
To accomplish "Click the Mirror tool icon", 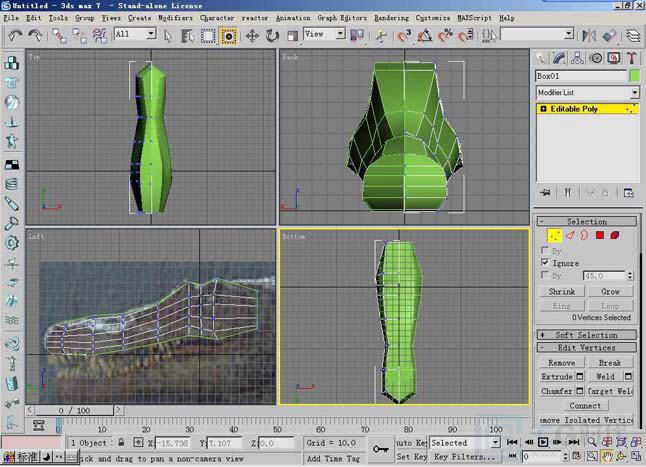I will (x=589, y=36).
